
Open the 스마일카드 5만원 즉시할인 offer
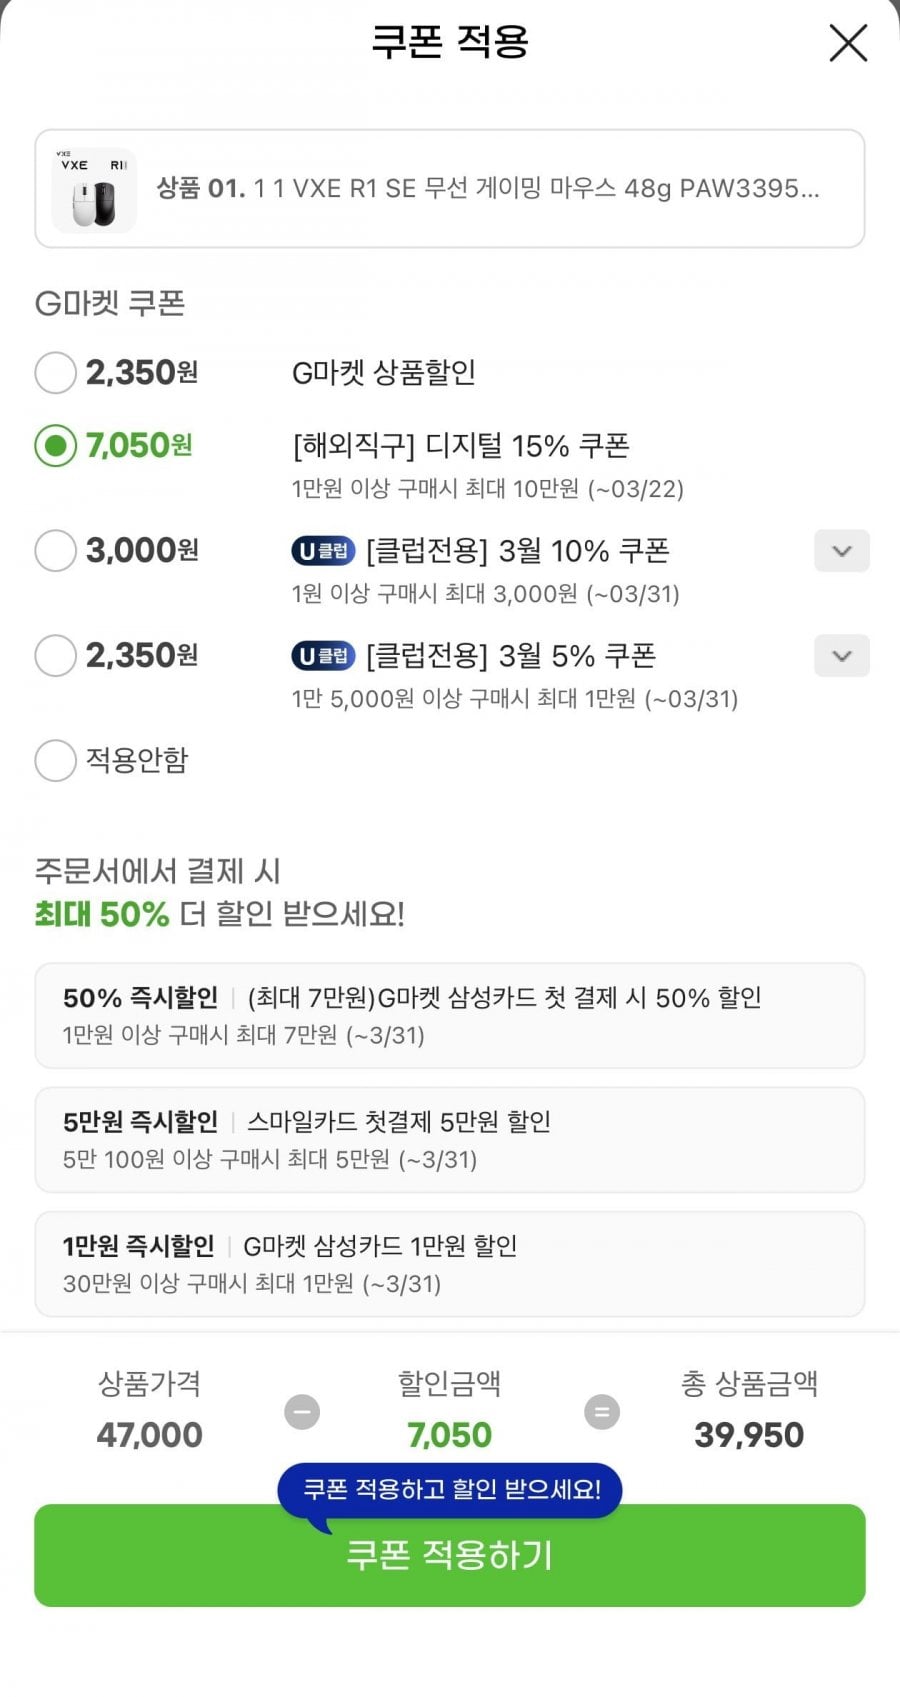tap(449, 1139)
